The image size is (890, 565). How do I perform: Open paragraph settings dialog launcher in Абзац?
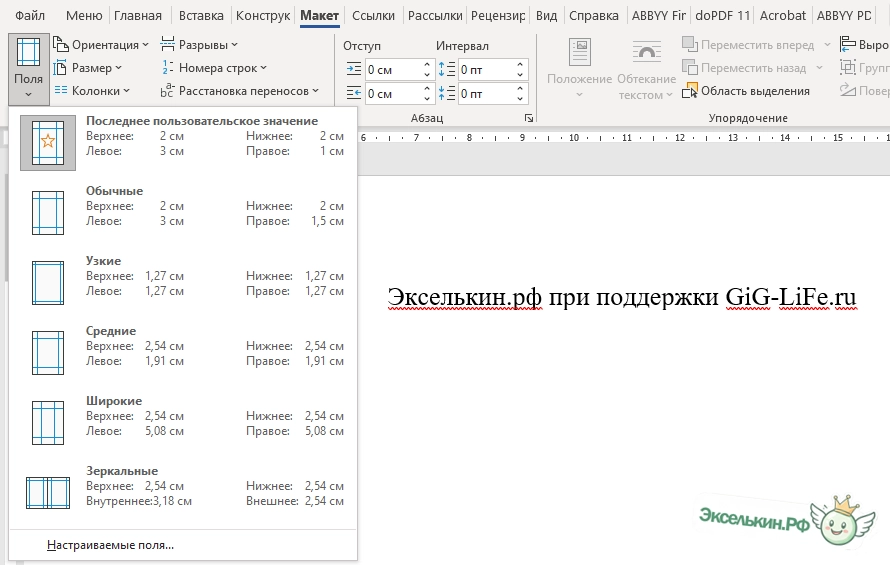click(x=527, y=118)
